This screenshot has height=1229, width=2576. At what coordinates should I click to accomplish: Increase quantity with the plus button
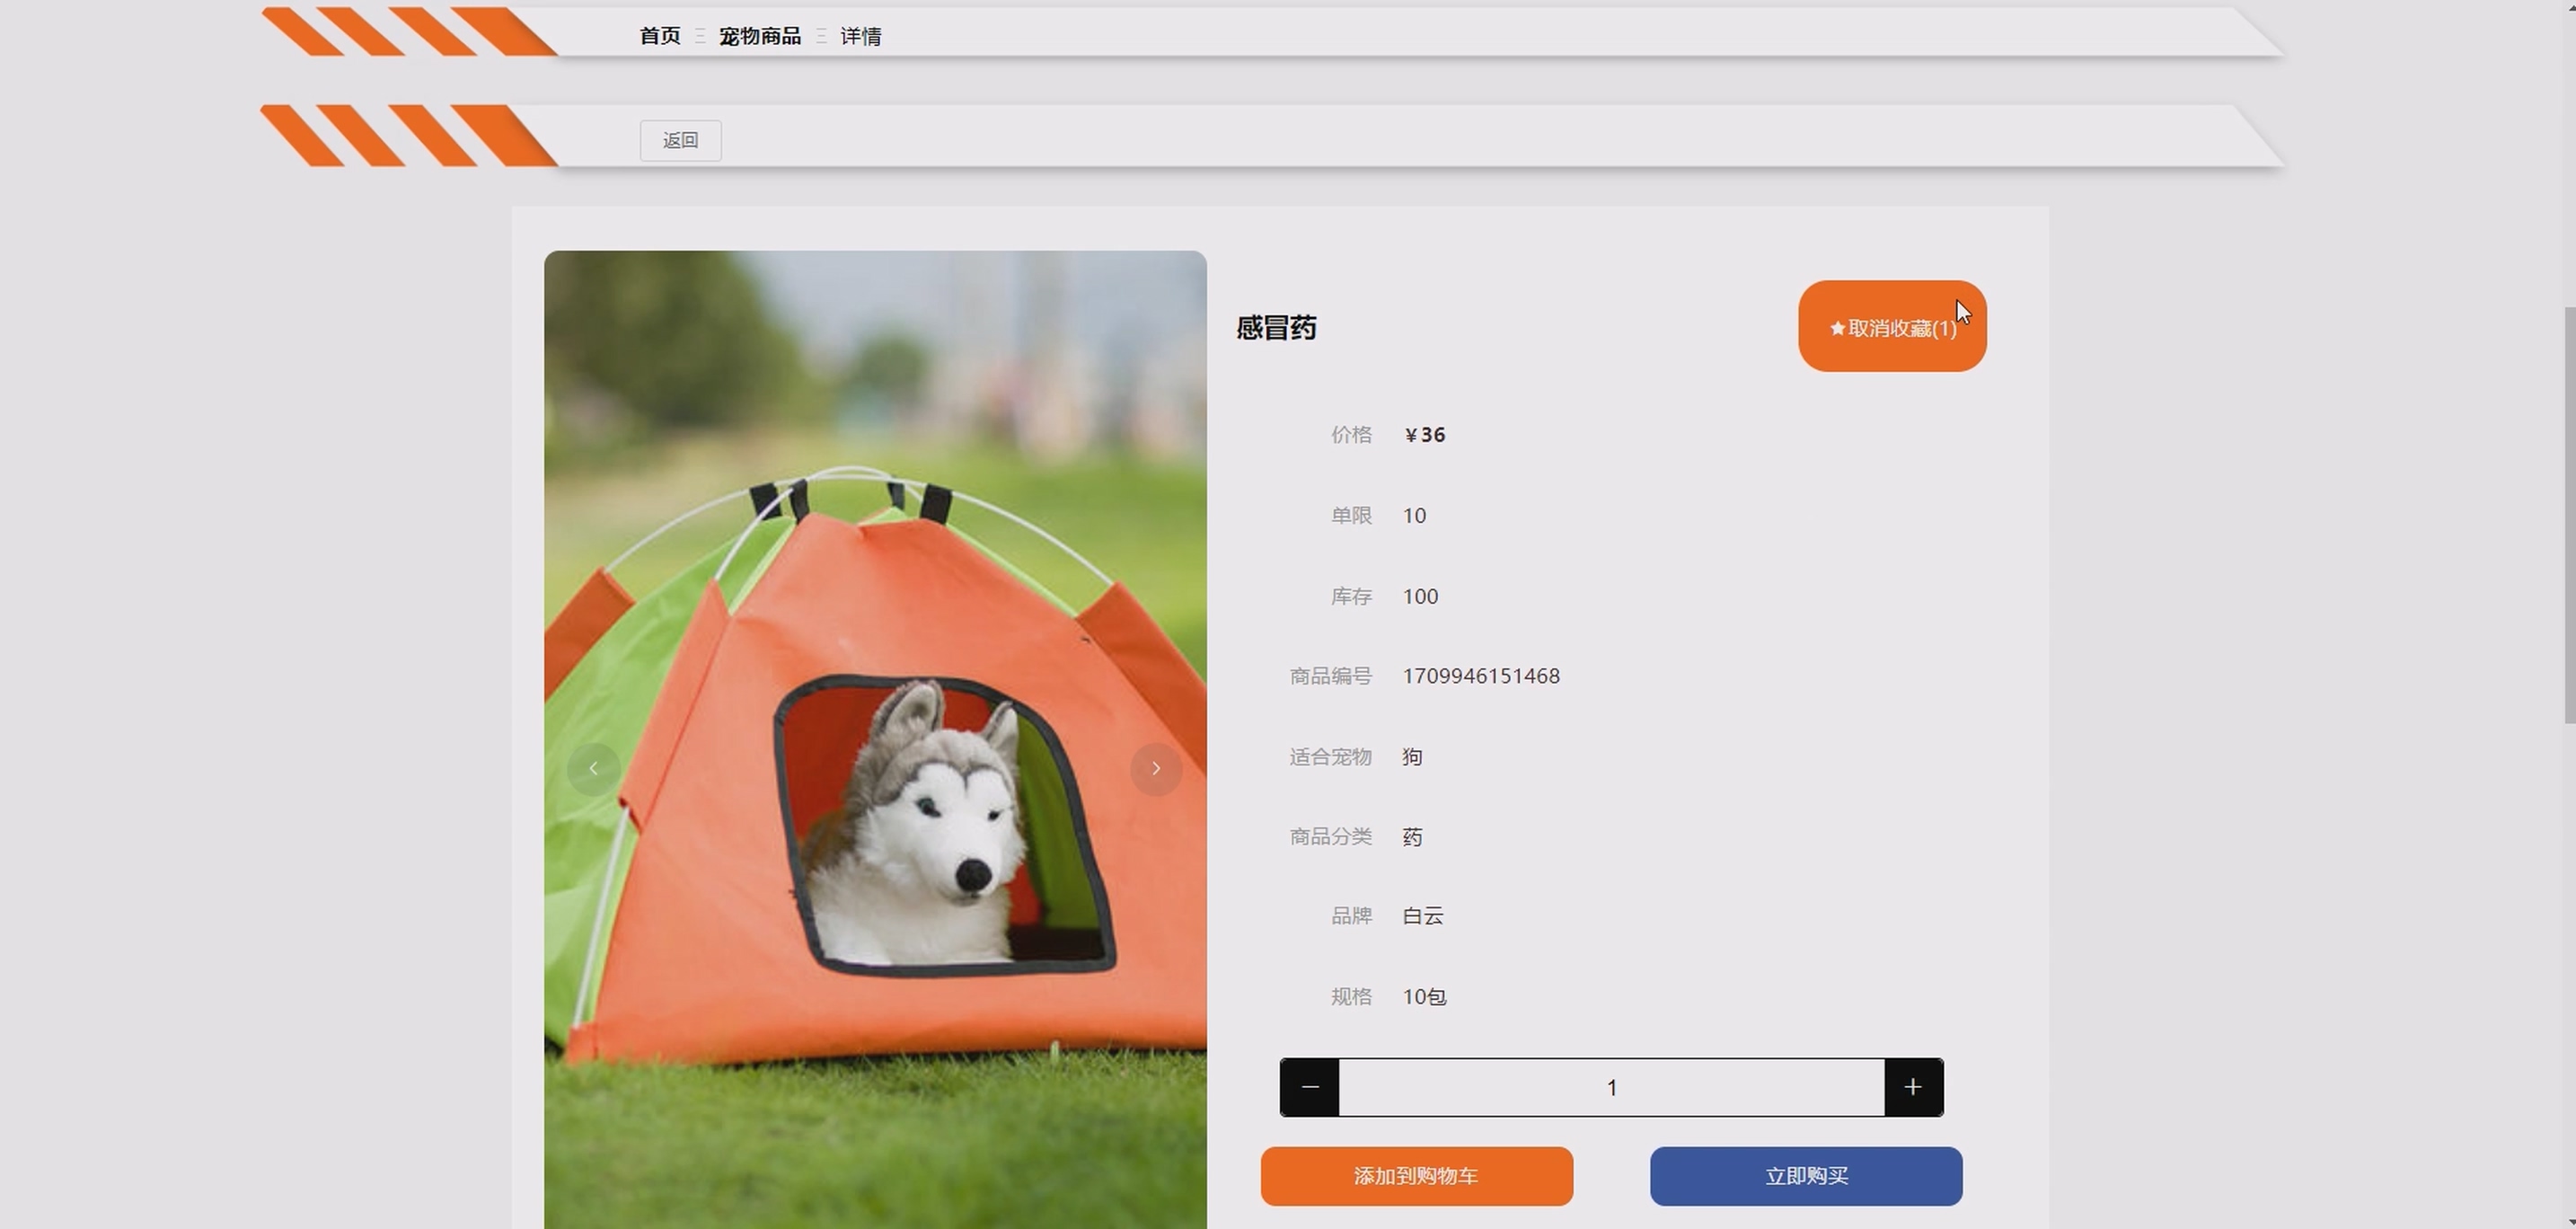pyautogui.click(x=1913, y=1087)
